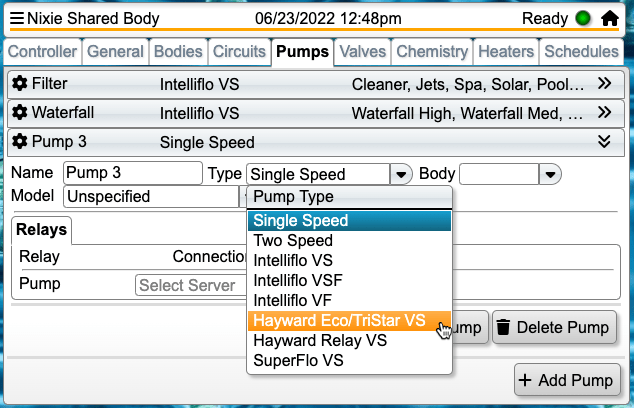This screenshot has width=634, height=408.
Task: Open the Schedules tab
Action: [581, 52]
